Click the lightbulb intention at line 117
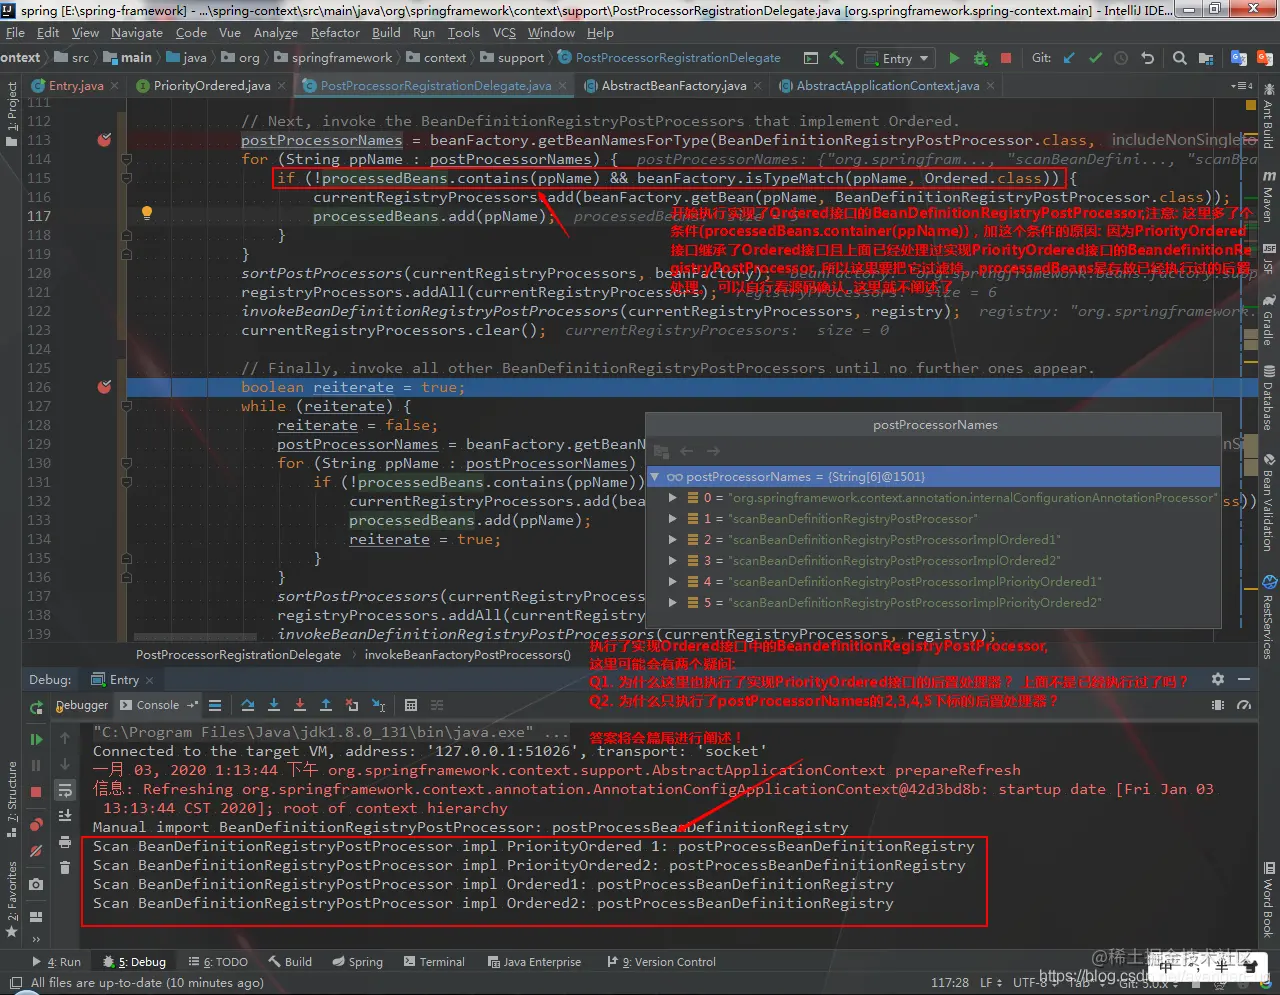The image size is (1280, 995). [147, 213]
